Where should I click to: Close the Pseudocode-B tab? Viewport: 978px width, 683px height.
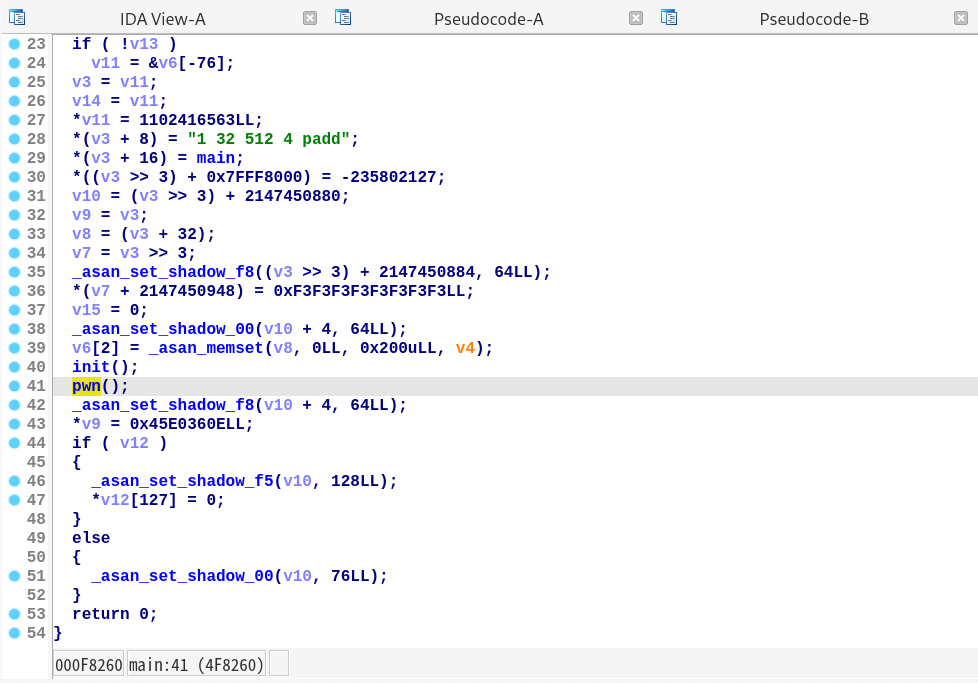[x=961, y=18]
